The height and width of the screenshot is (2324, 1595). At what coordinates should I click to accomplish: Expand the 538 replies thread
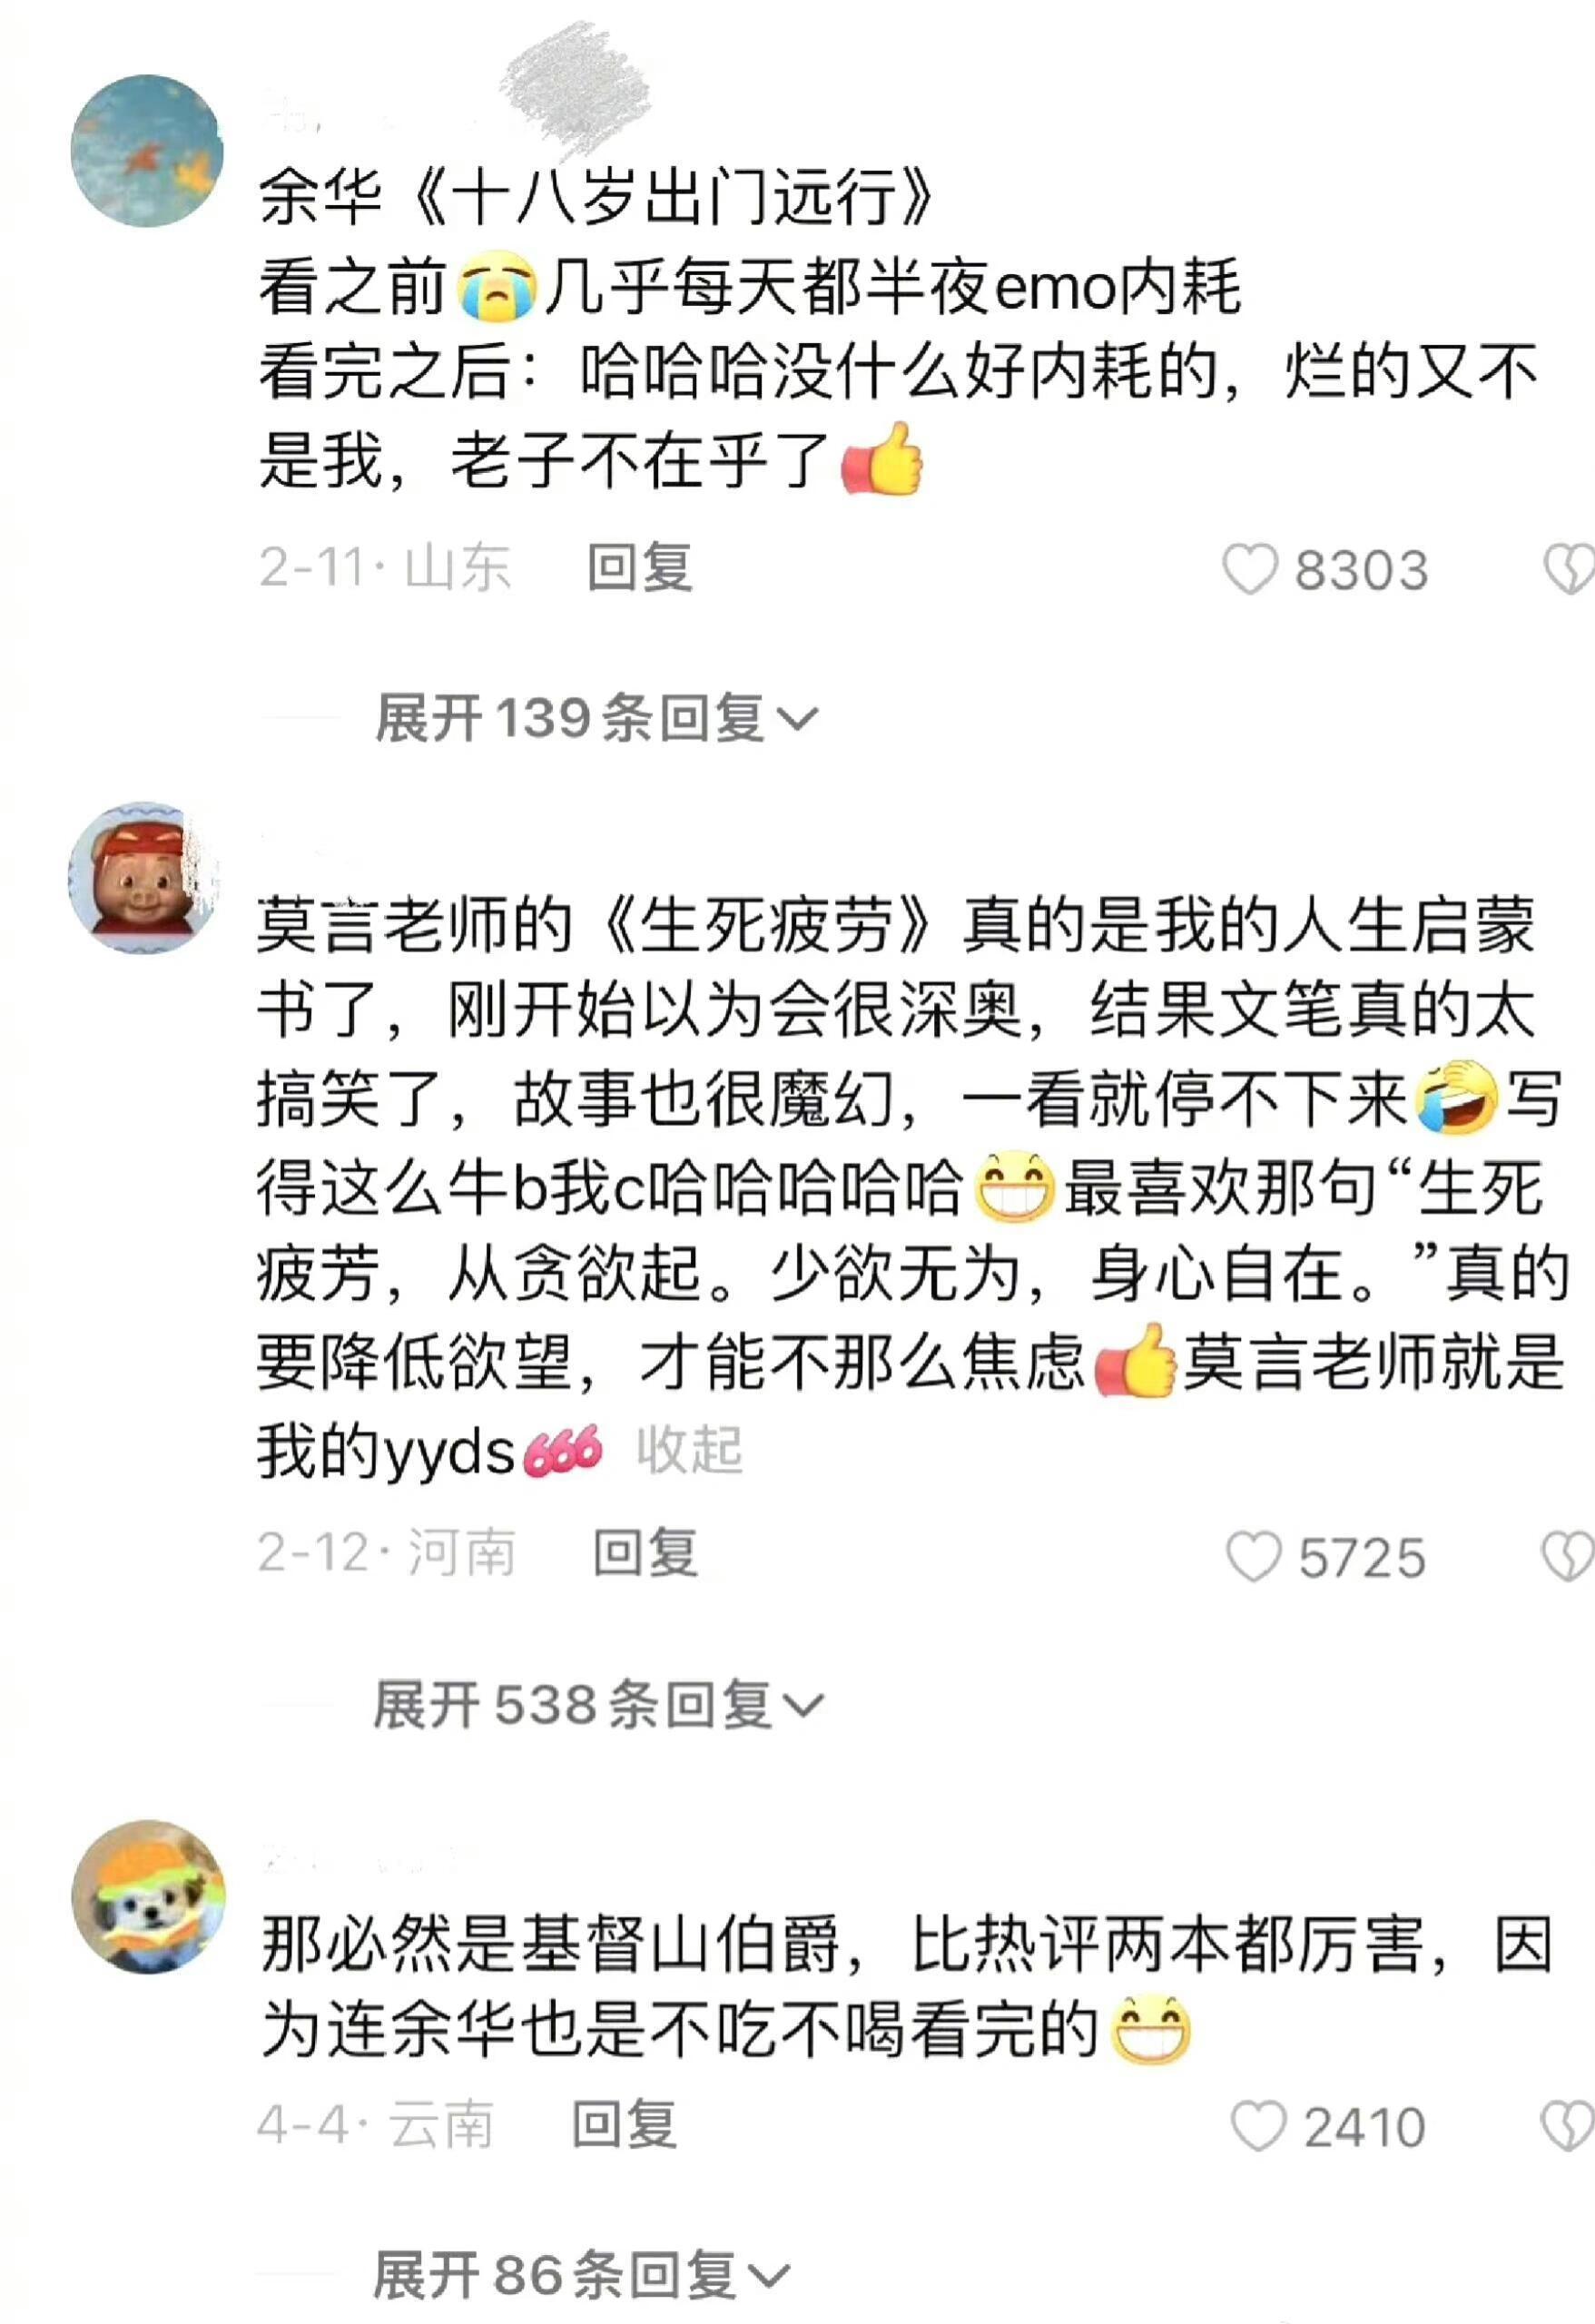[599, 1705]
